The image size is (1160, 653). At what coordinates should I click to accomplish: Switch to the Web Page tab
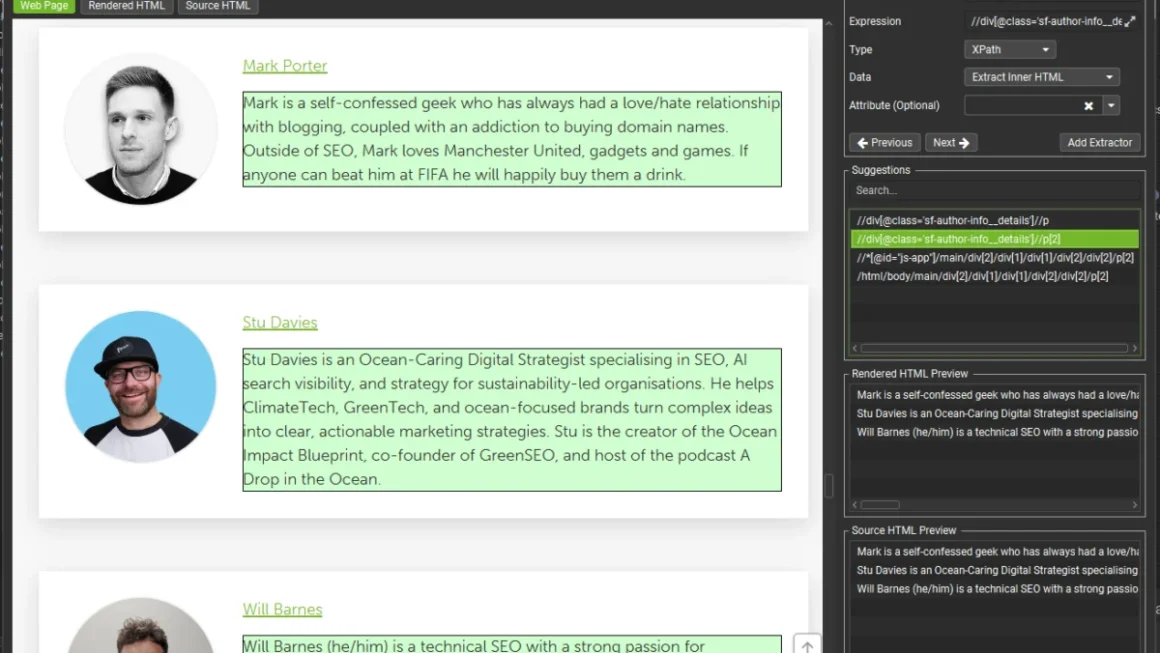(x=44, y=6)
